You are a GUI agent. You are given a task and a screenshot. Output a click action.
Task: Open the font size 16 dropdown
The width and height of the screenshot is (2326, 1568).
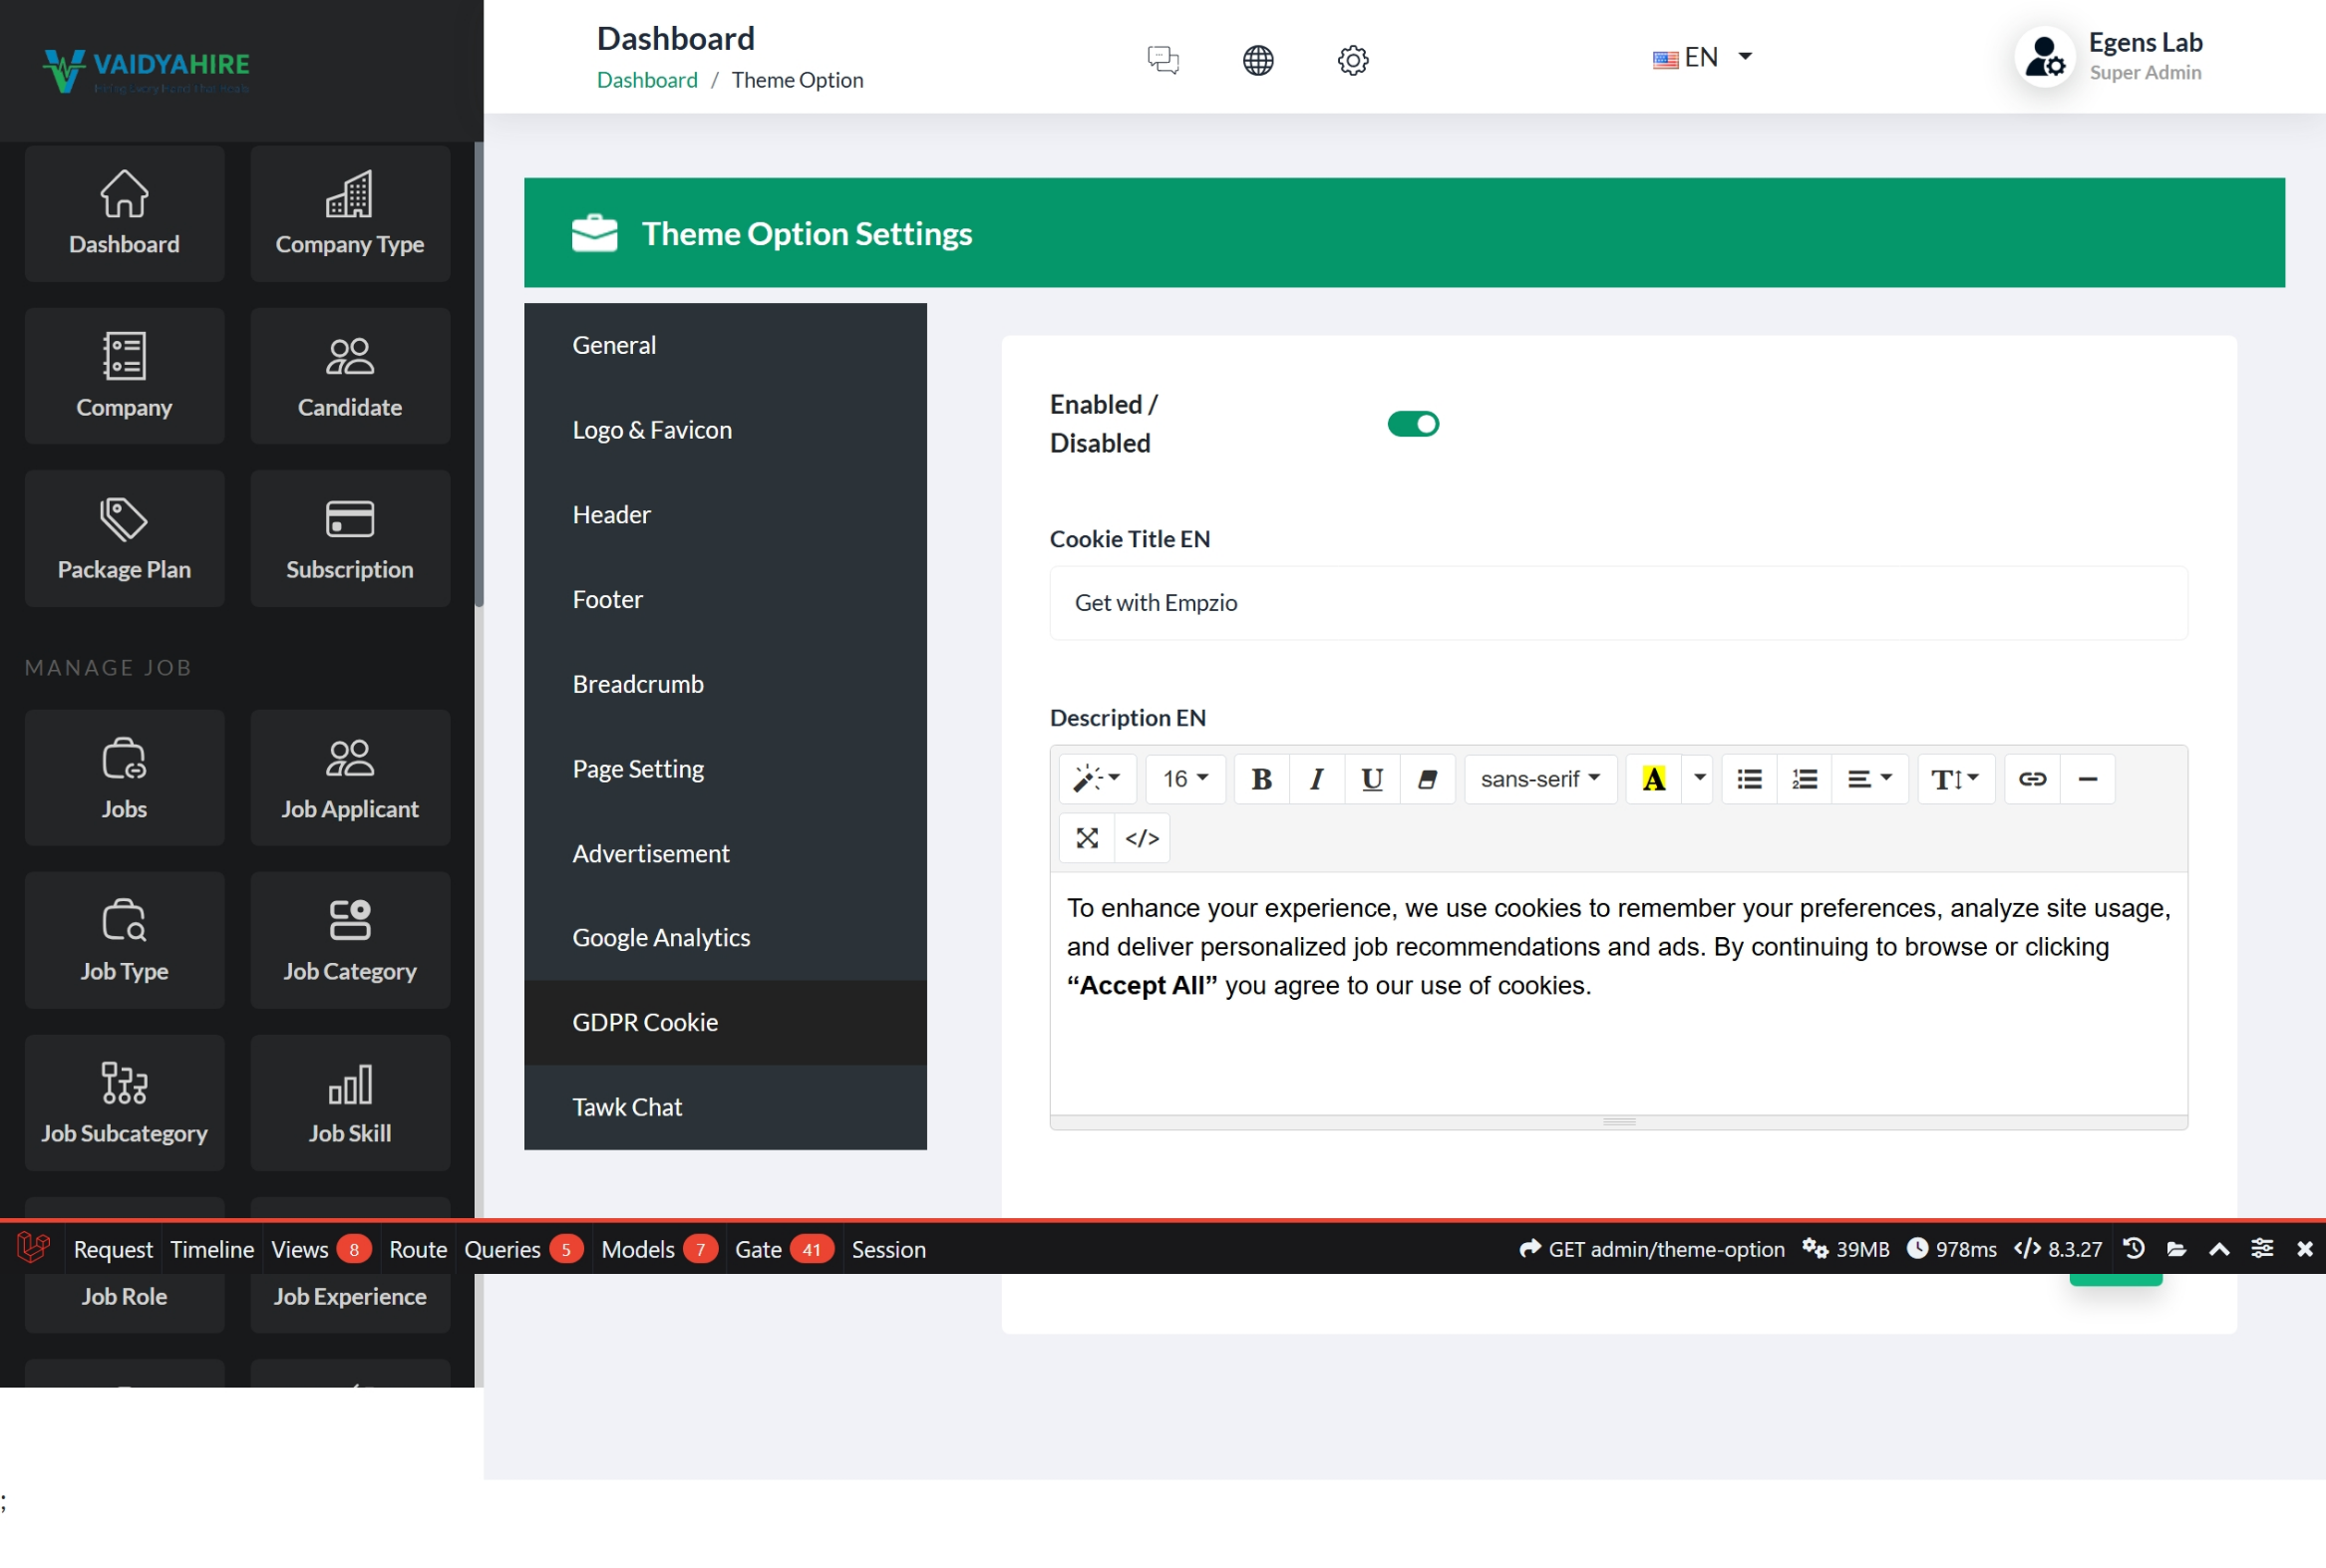pos(1185,779)
